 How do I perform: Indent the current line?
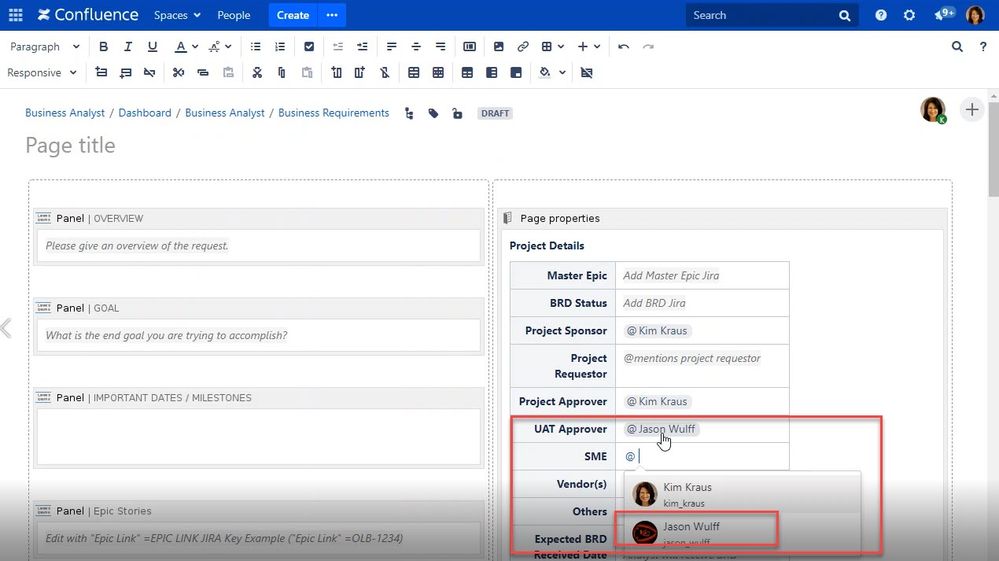[362, 46]
